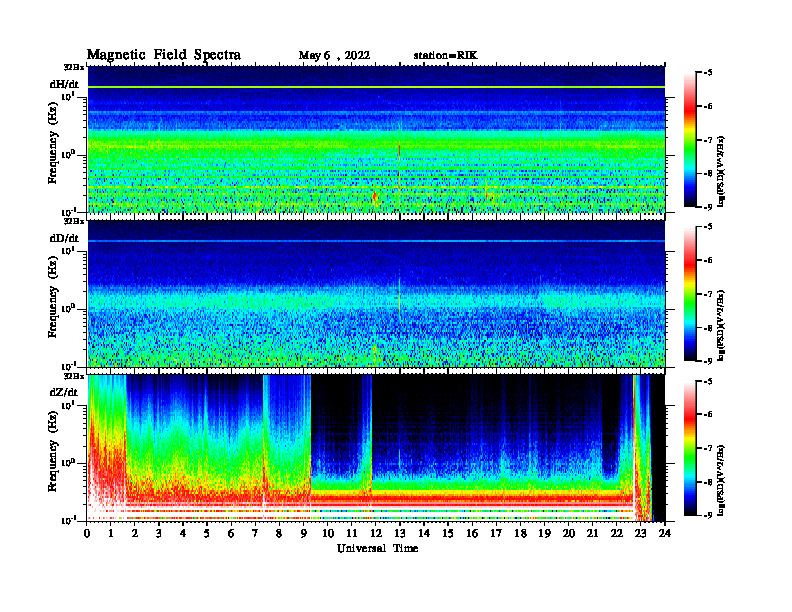Image resolution: width=792 pixels, height=612 pixels.
Task: Click the color bar beside the dH/dt panel
Action: (x=690, y=140)
